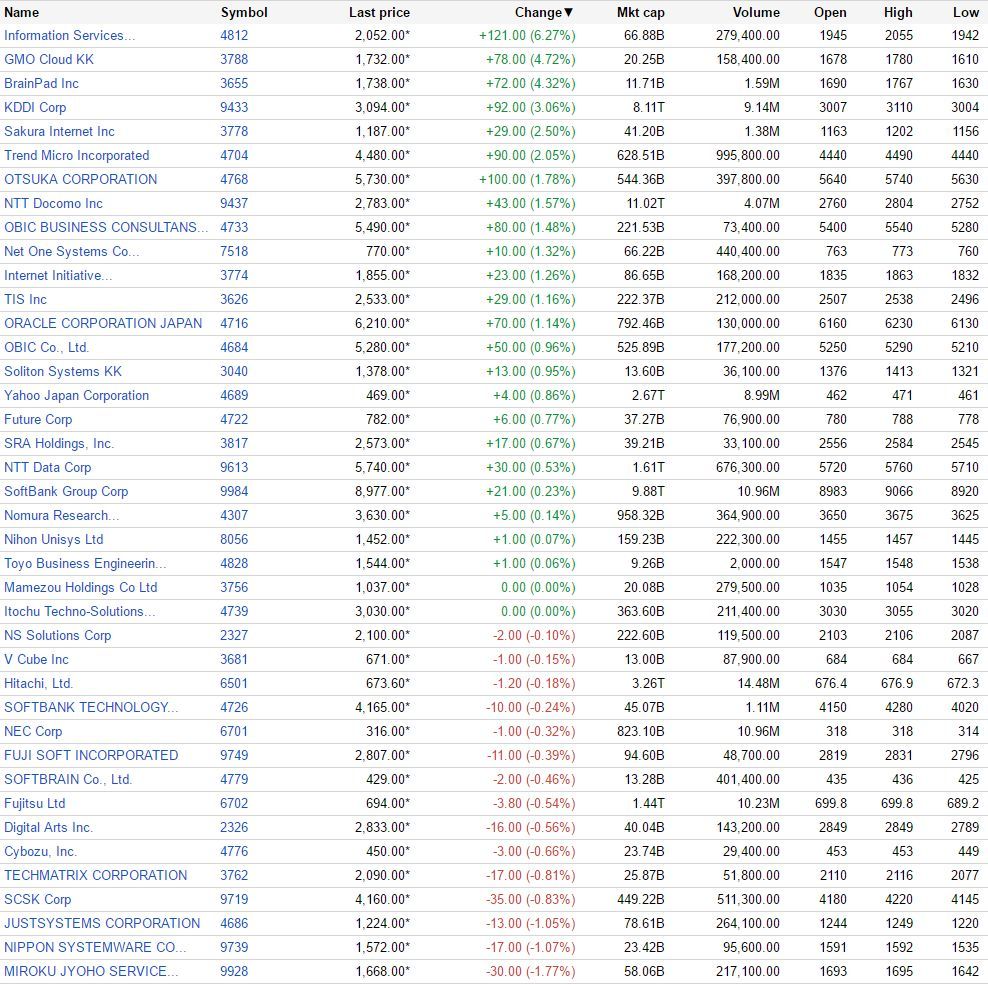Sort by Volume column header
This screenshot has height=984, width=988.
coord(756,13)
